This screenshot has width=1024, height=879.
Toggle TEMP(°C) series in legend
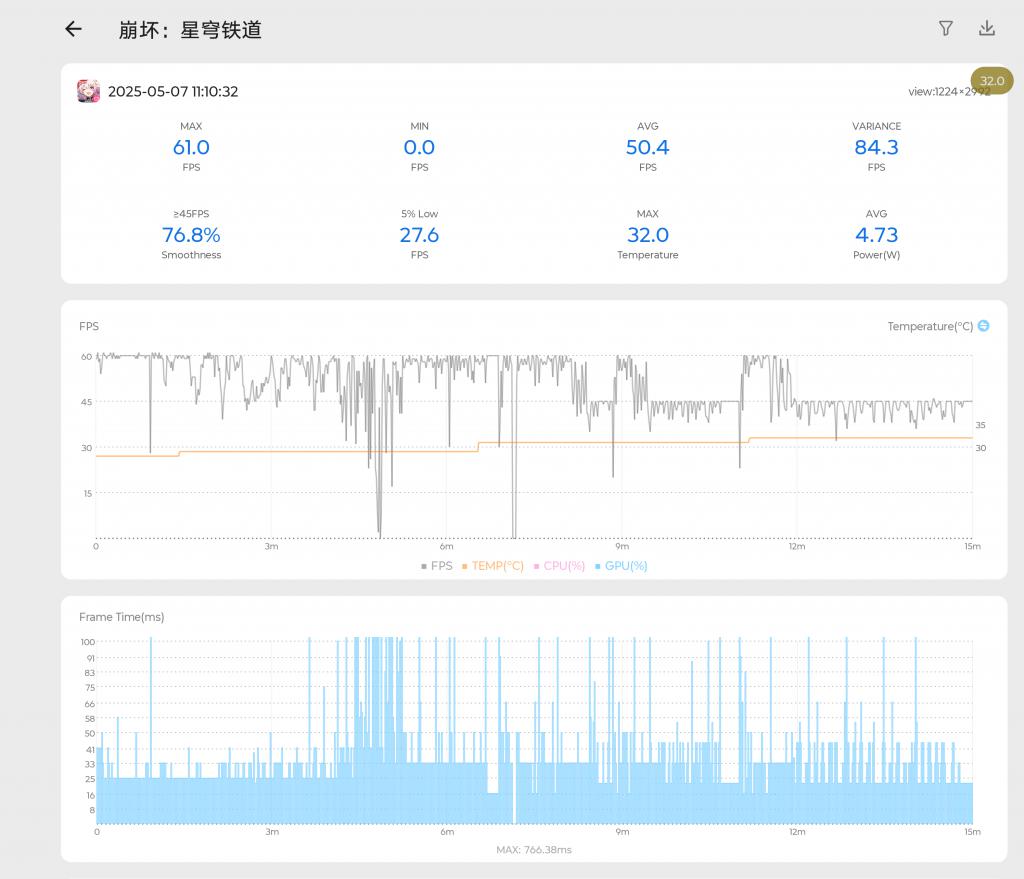coord(493,566)
